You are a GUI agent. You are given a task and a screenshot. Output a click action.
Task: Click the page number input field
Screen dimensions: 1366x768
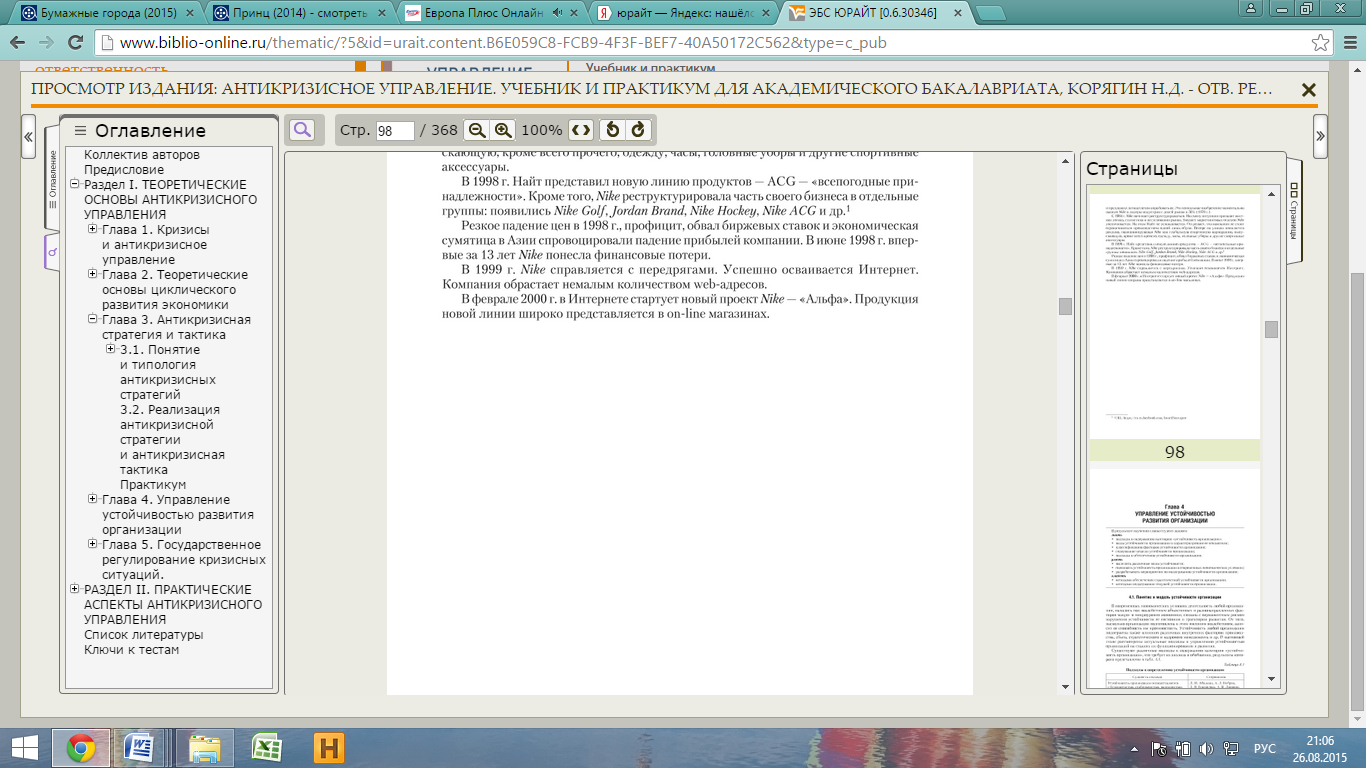coord(395,131)
